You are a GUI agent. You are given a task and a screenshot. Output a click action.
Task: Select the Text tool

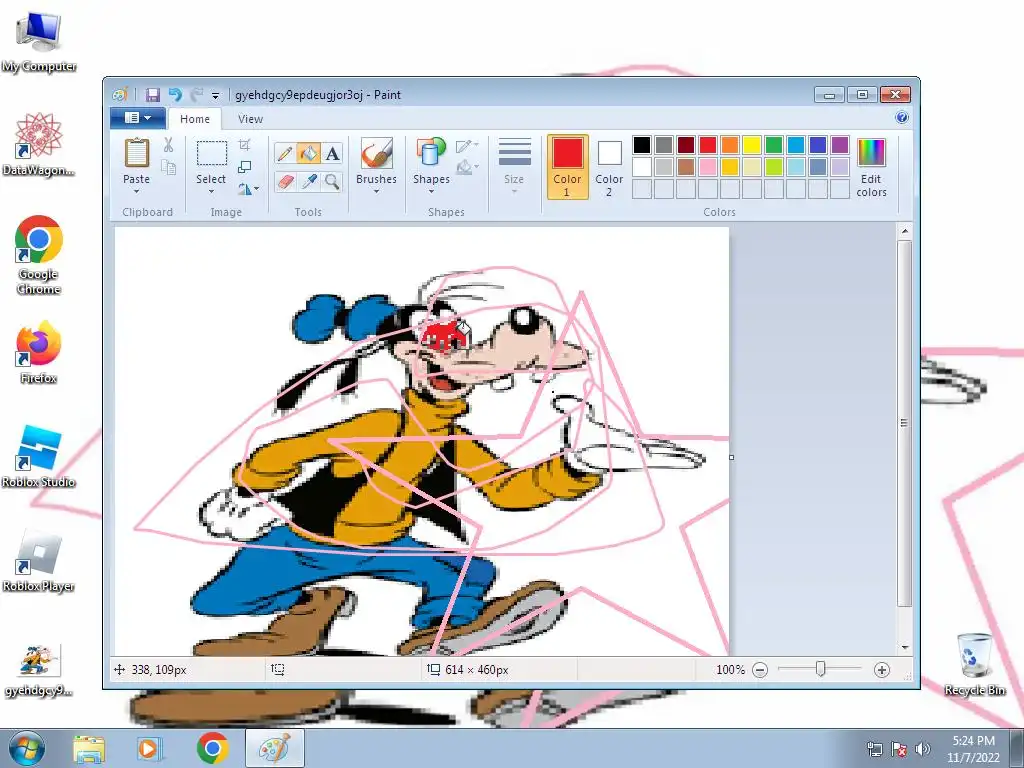coord(332,153)
